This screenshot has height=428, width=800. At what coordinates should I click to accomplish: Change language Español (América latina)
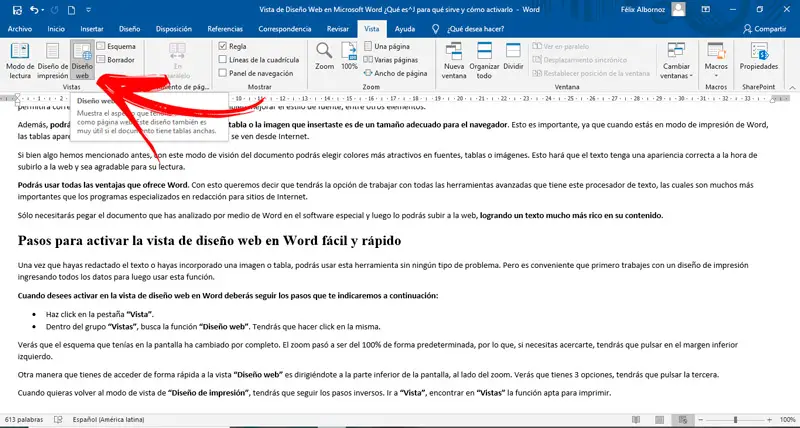click(x=108, y=419)
